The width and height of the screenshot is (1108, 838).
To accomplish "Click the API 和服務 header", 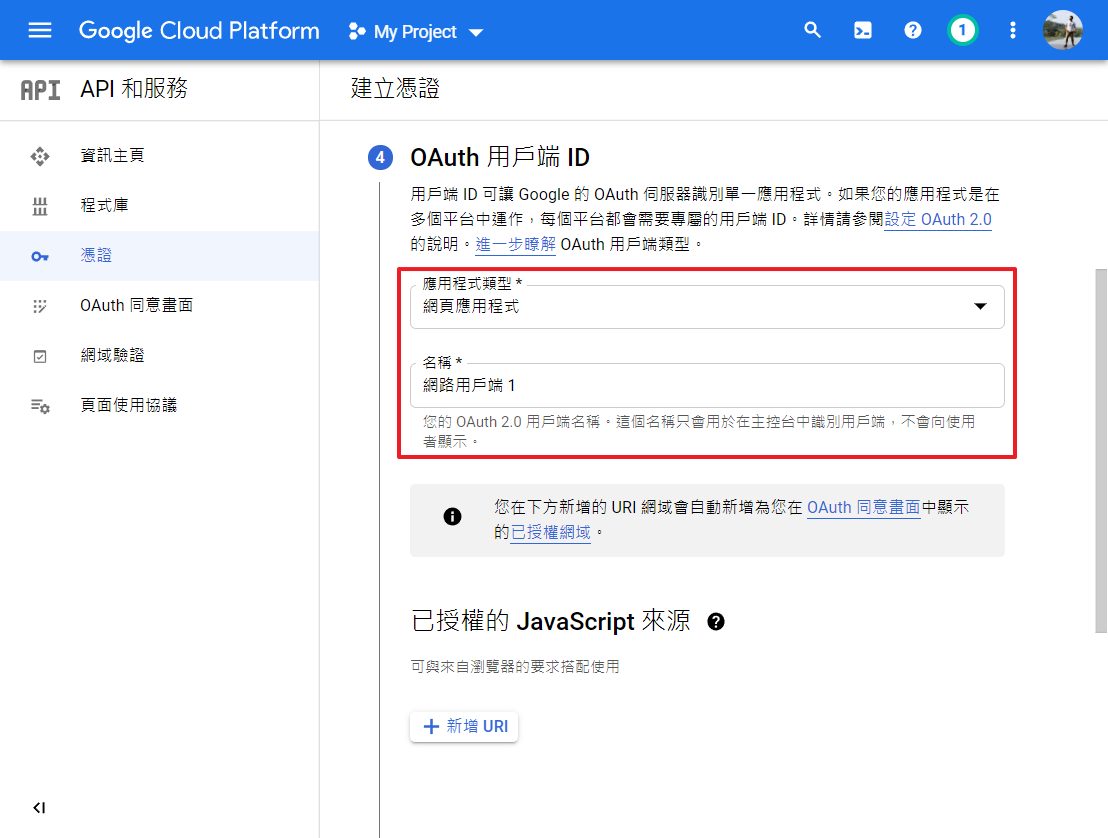I will [x=134, y=89].
